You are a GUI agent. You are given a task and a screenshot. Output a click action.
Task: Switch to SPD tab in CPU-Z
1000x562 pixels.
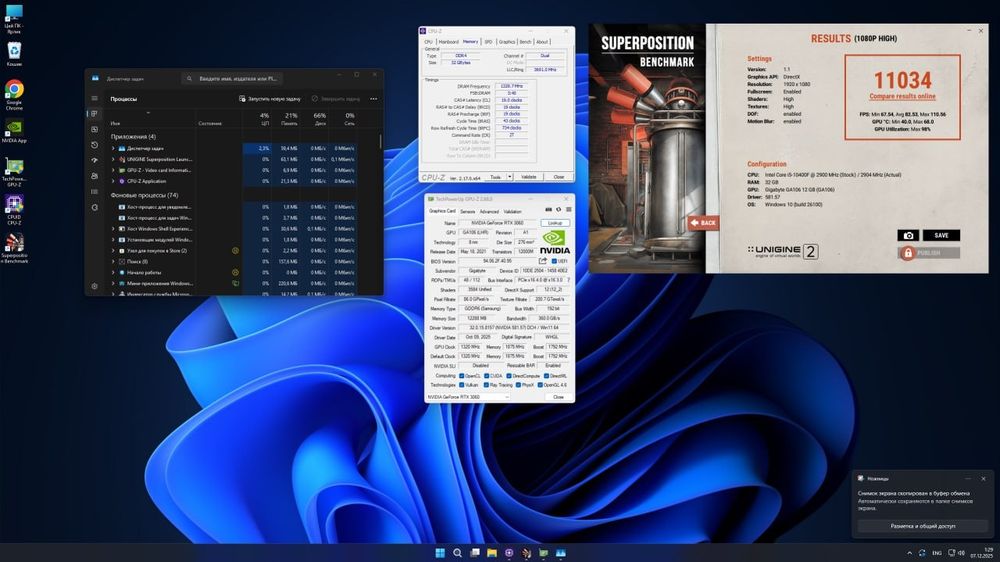tap(489, 41)
